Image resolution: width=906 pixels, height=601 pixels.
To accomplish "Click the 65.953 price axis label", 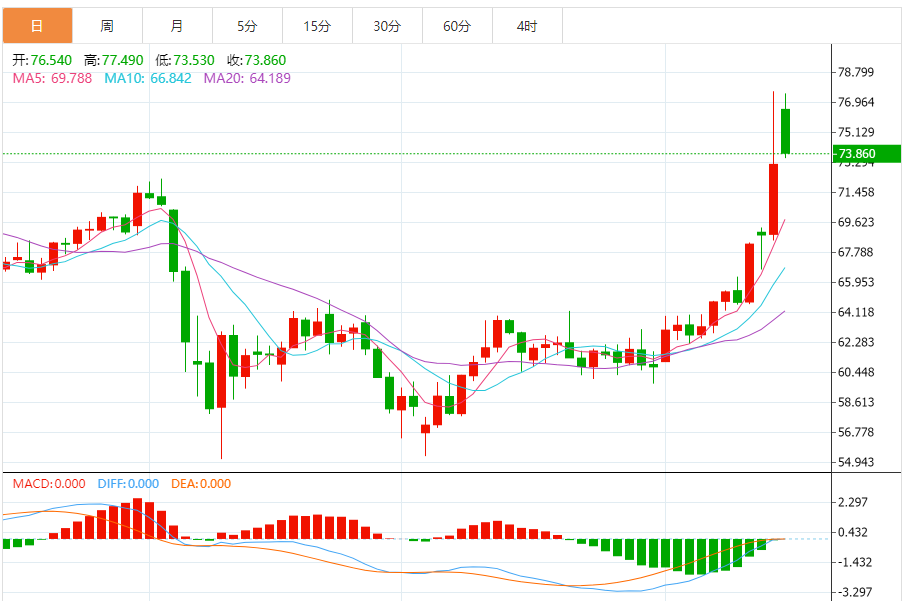I will click(x=856, y=283).
